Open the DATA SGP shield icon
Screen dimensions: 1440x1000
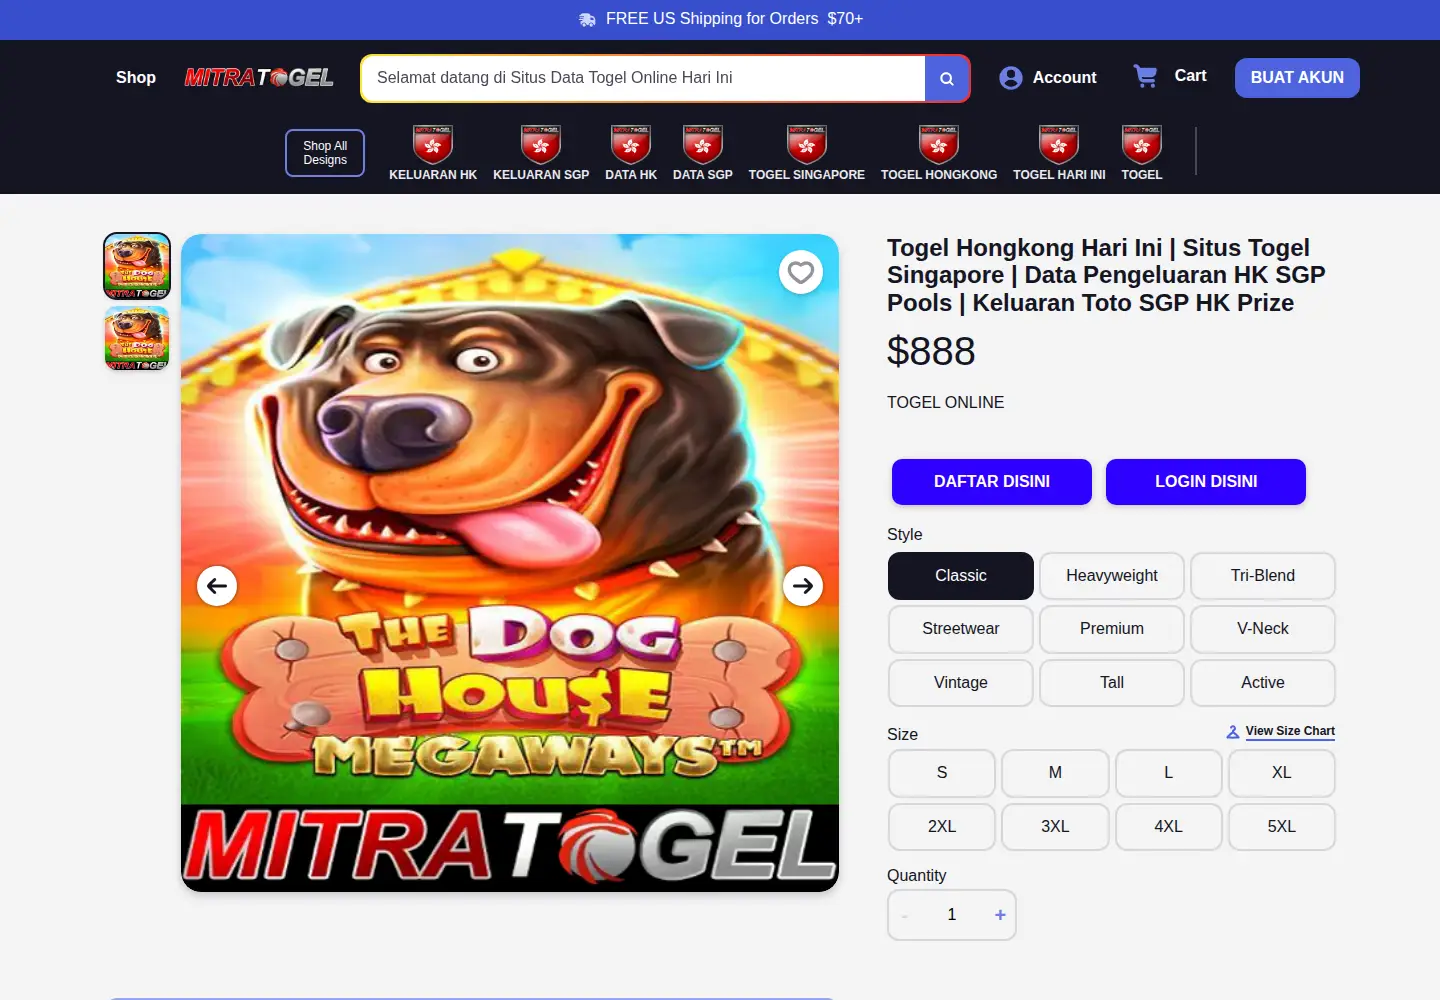[703, 144]
